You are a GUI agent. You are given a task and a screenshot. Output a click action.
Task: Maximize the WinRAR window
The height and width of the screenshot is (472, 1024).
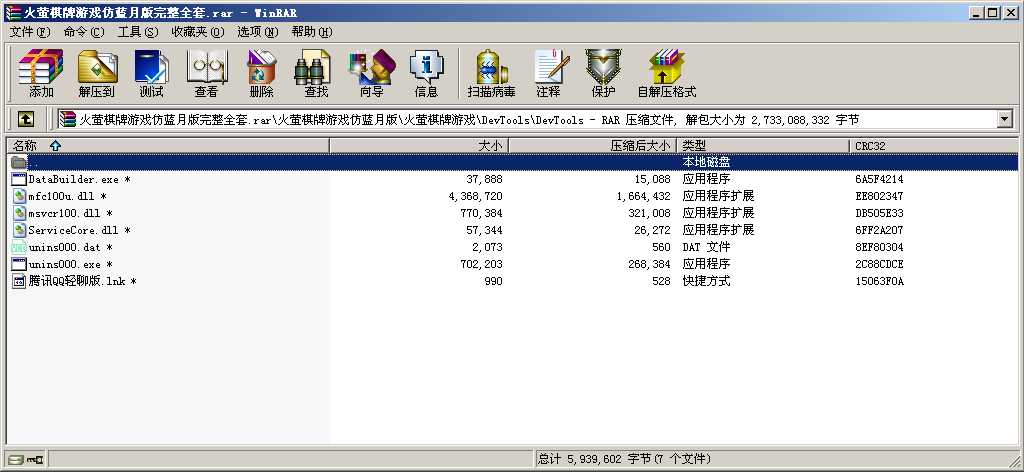993,12
